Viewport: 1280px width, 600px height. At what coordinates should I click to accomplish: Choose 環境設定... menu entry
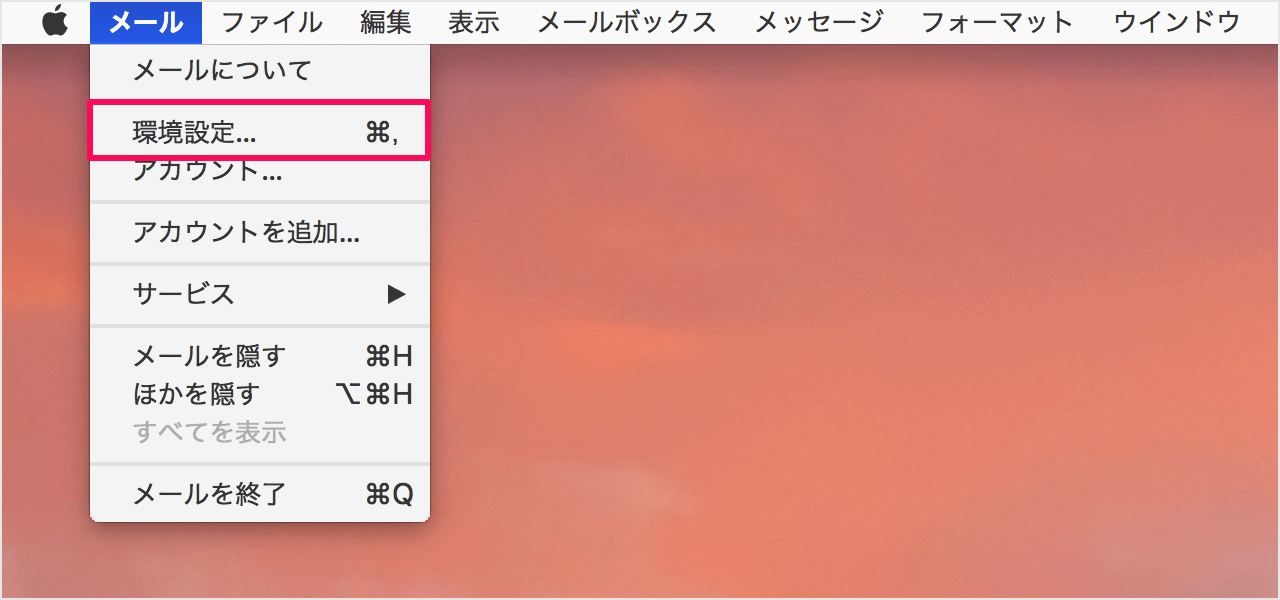260,131
